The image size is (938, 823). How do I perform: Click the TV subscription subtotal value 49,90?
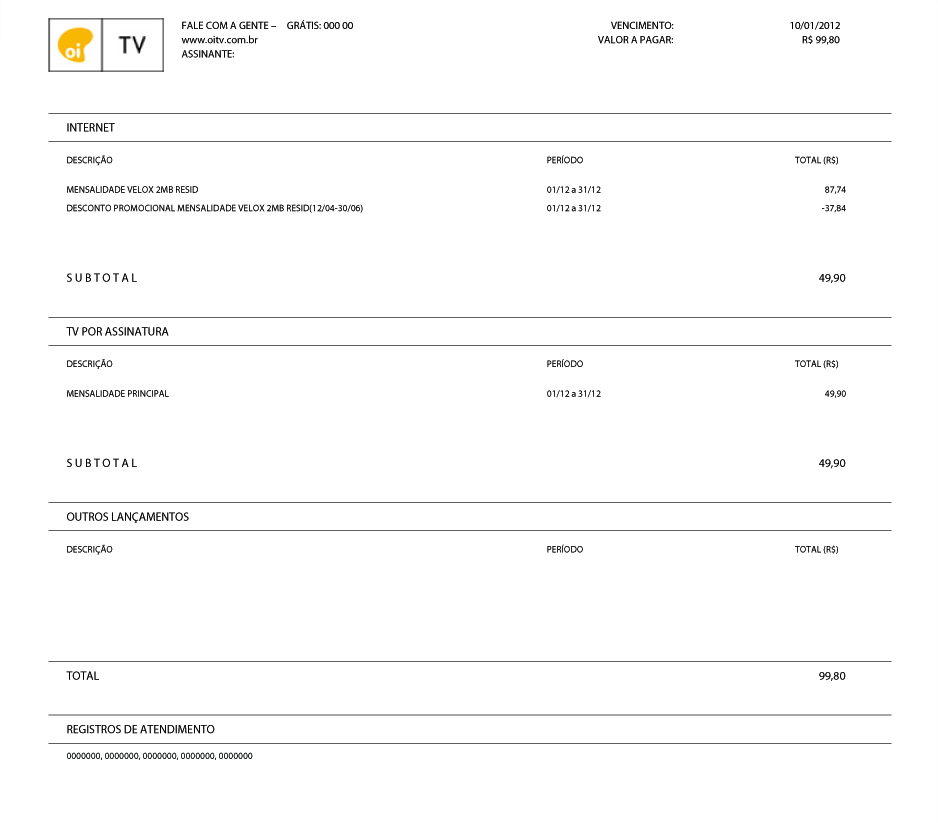(x=832, y=463)
